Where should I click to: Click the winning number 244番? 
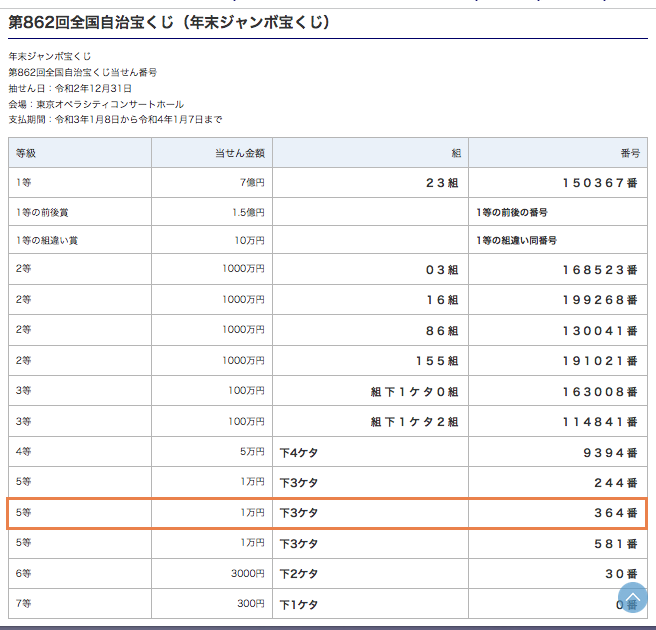point(615,483)
